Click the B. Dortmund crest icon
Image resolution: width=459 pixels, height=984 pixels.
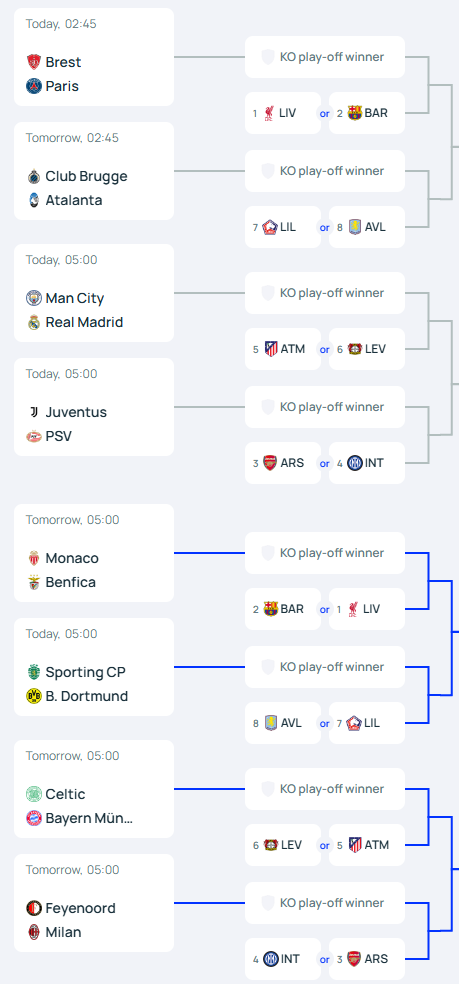click(x=34, y=696)
